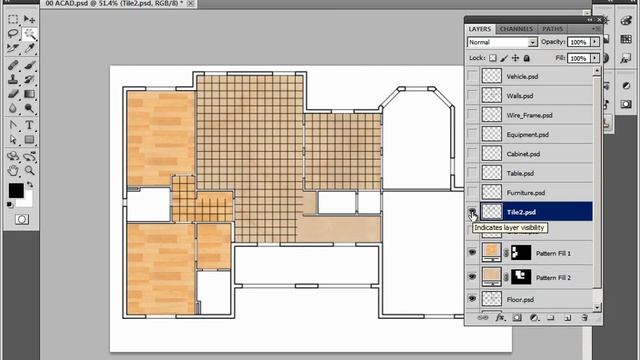Click the Layers panel scroll down arrow
This screenshot has width=640, height=360.
pyautogui.click(x=597, y=307)
